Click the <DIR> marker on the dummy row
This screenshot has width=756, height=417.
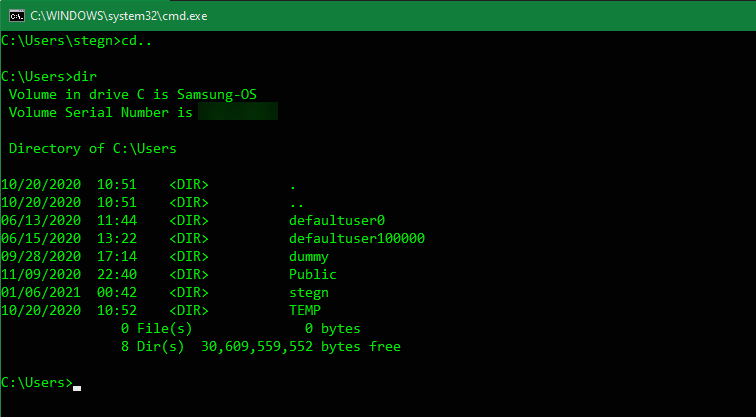coord(188,256)
